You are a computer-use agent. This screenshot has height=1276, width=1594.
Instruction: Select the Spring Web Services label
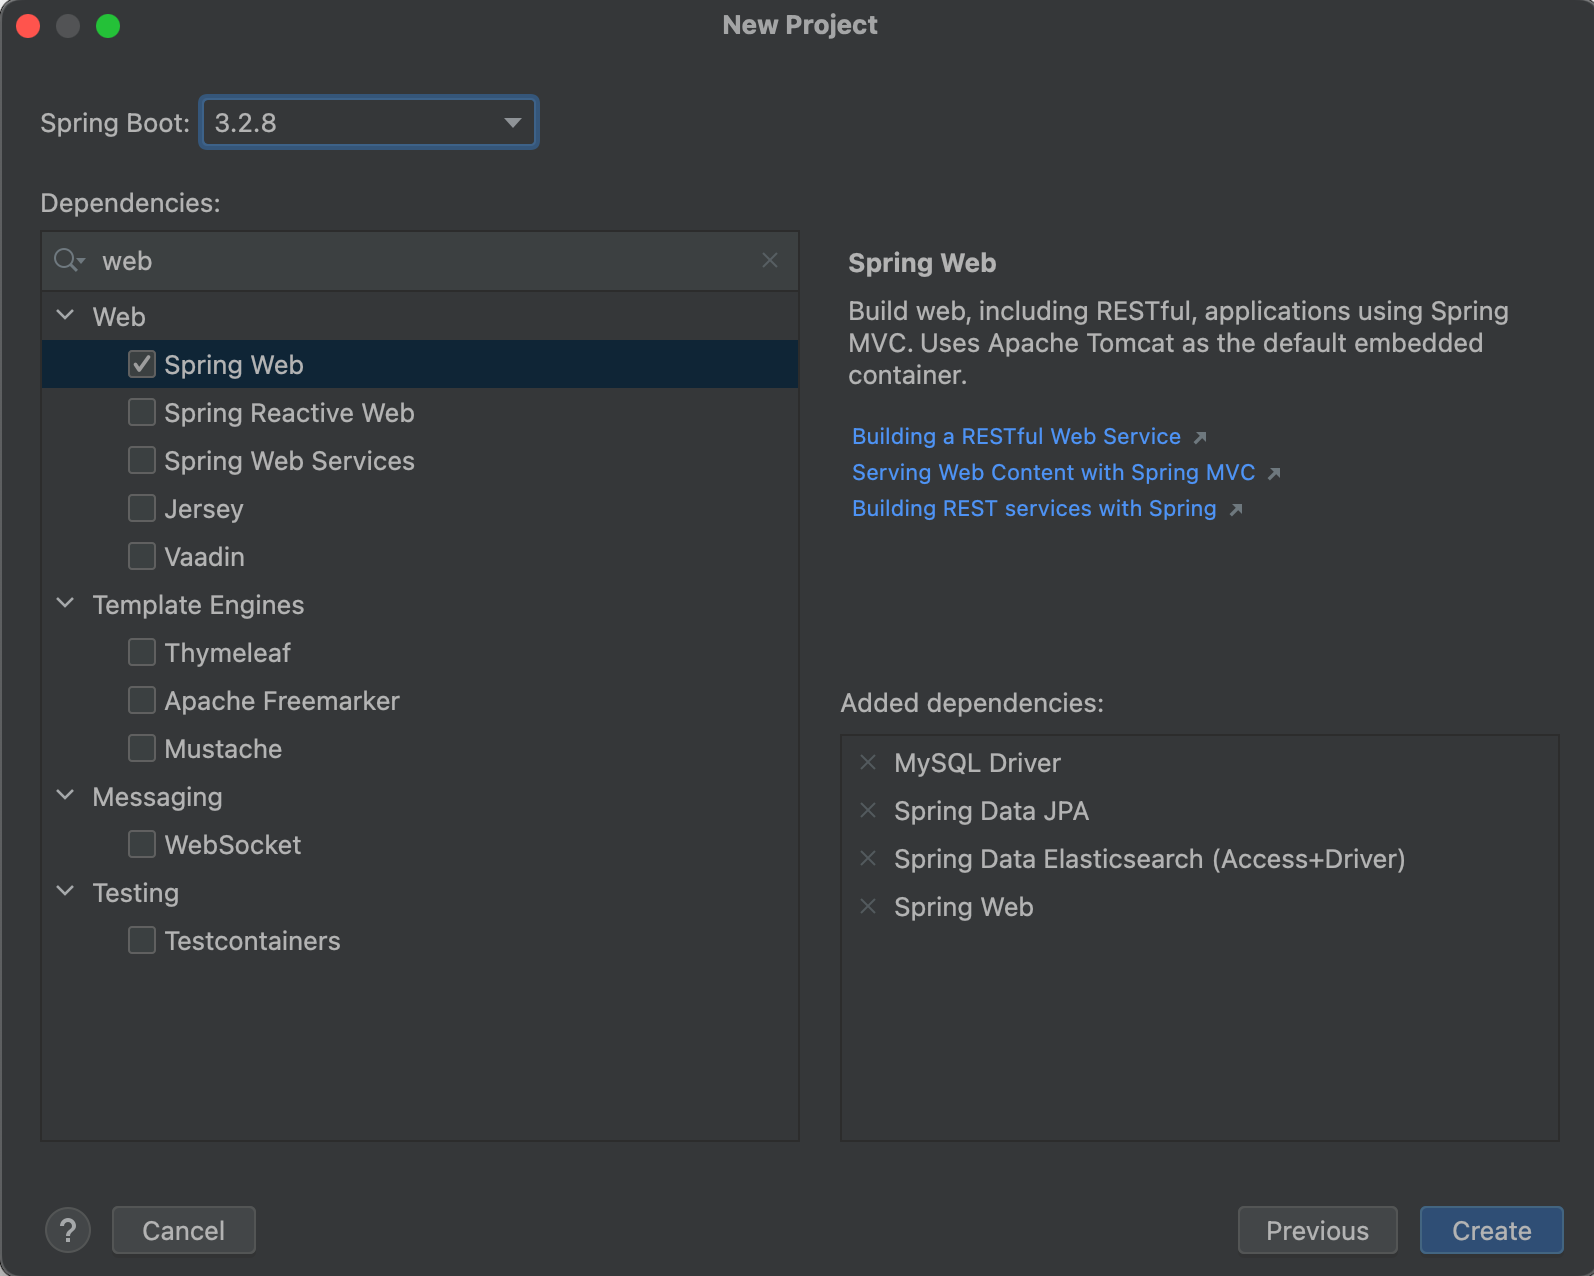click(x=289, y=461)
